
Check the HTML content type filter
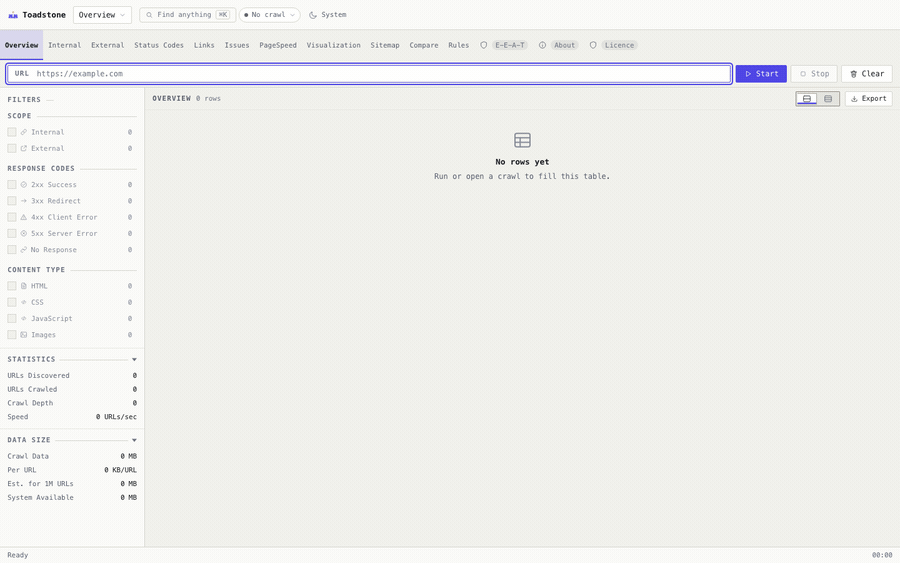point(11,286)
